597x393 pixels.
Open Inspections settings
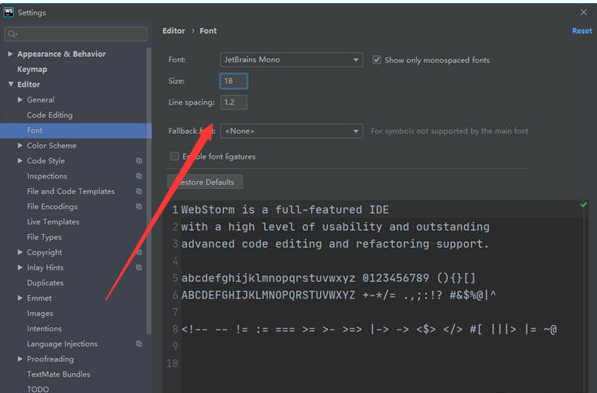coord(47,176)
